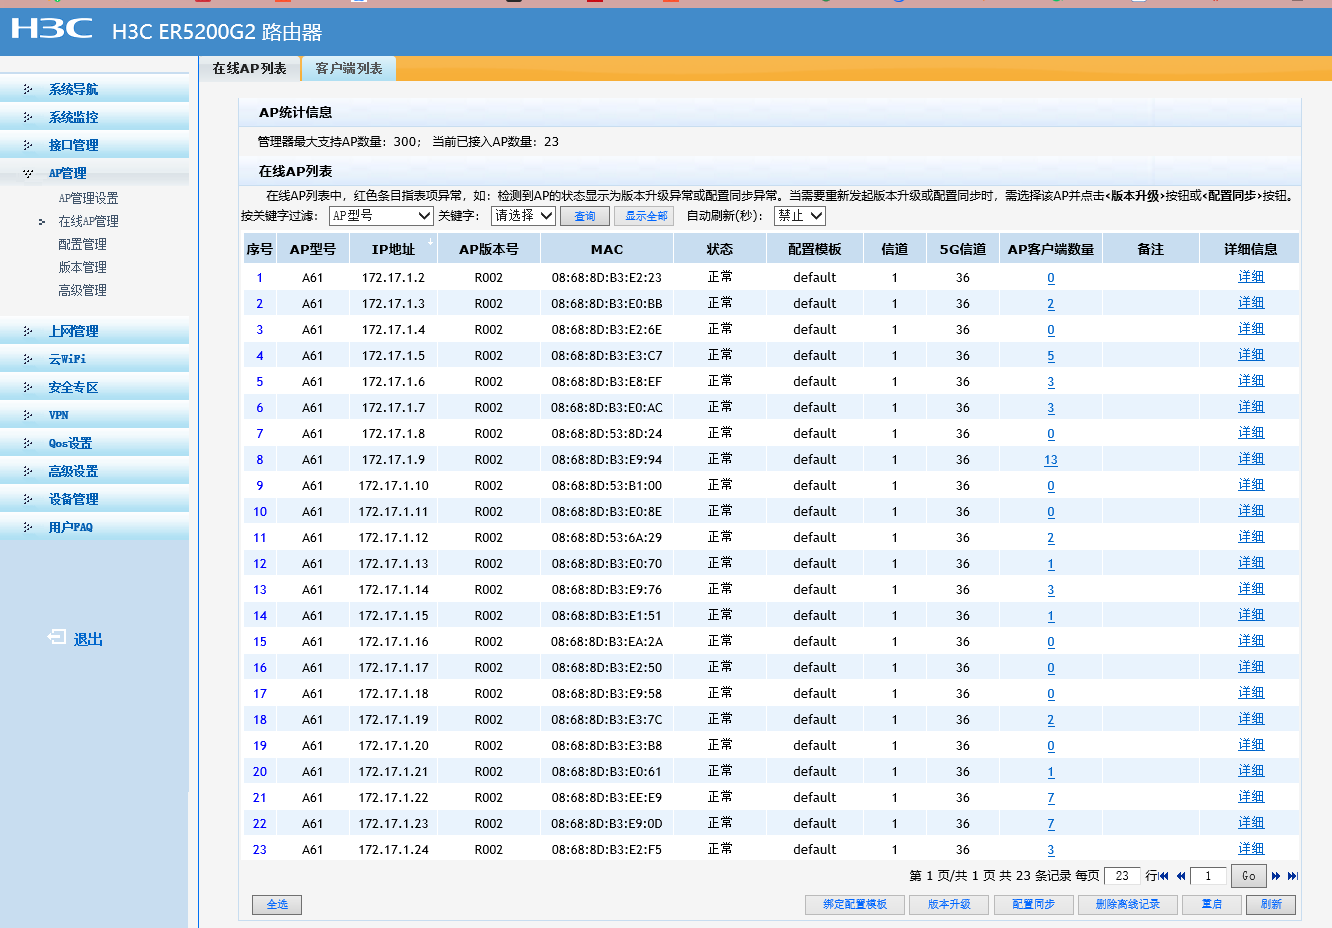This screenshot has width=1332, height=928.
Task: Click the rows-per-page input field
Action: tap(1122, 876)
